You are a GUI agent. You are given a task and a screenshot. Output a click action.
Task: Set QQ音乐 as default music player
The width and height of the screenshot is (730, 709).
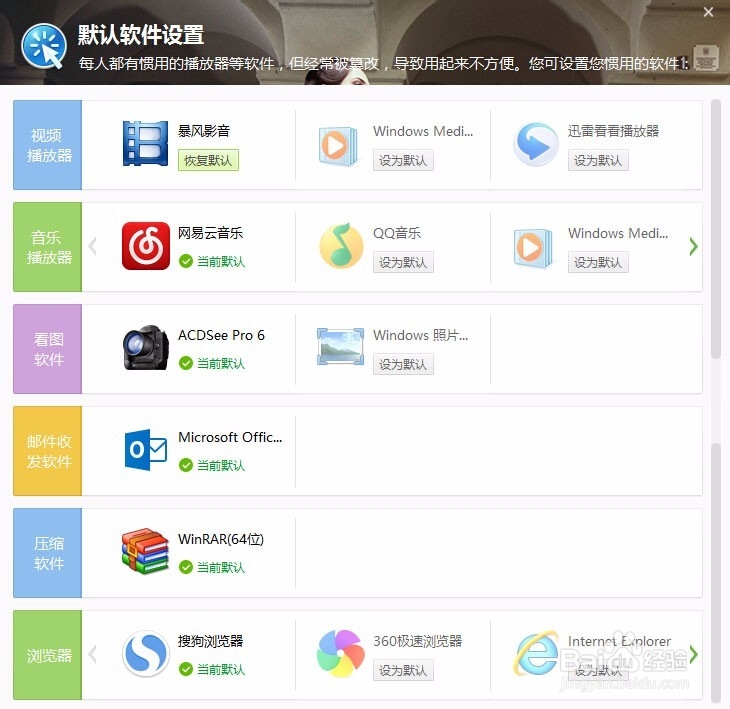click(403, 262)
